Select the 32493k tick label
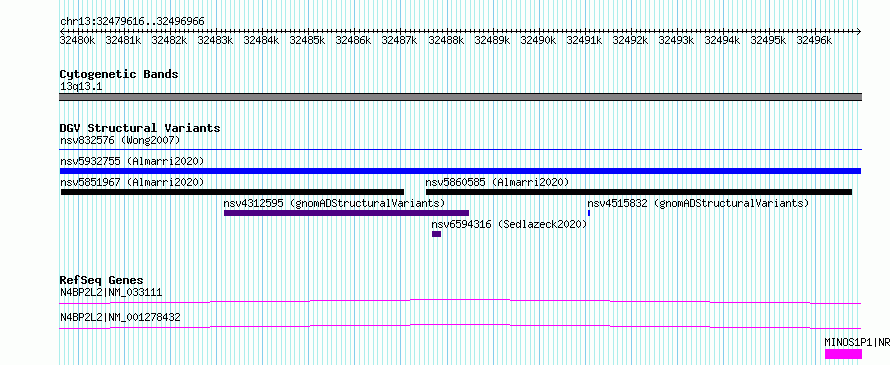This screenshot has height=365, width=890. tap(675, 40)
